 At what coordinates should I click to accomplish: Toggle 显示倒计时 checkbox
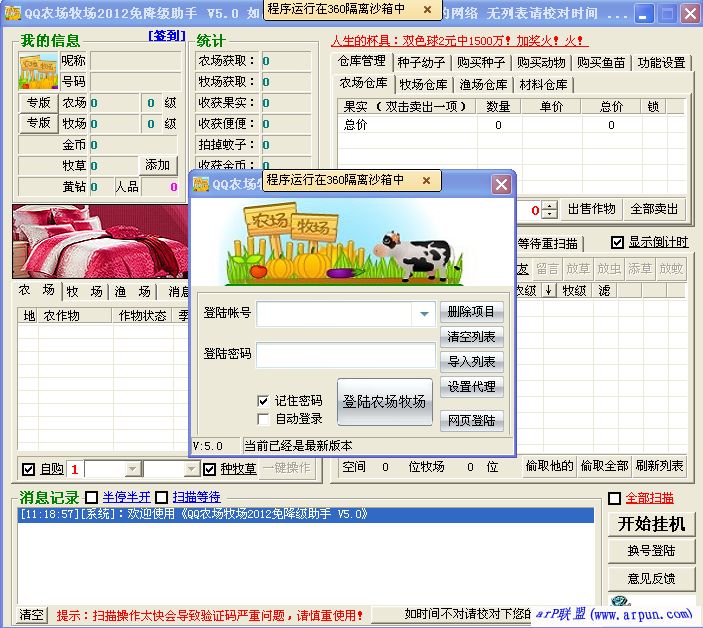pos(617,243)
